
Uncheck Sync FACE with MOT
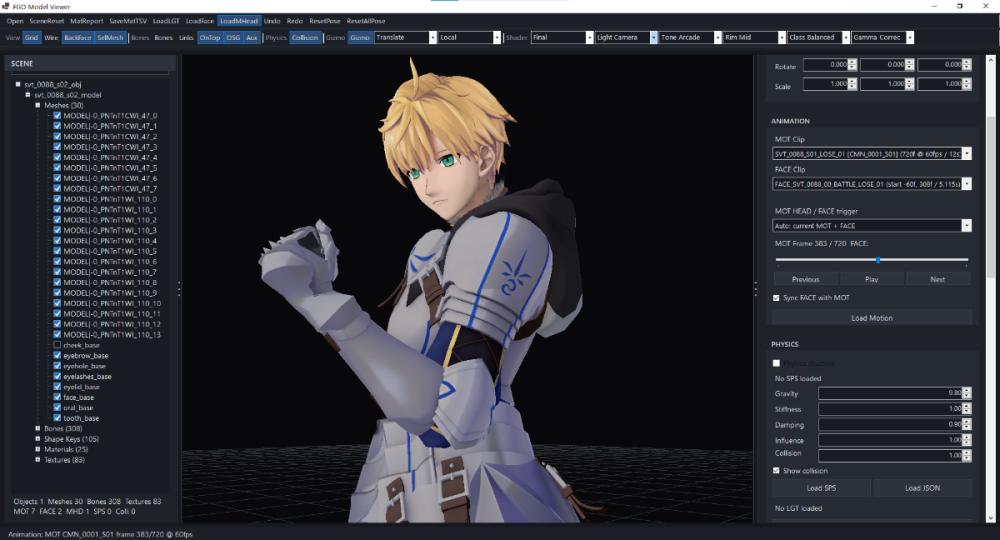point(776,298)
